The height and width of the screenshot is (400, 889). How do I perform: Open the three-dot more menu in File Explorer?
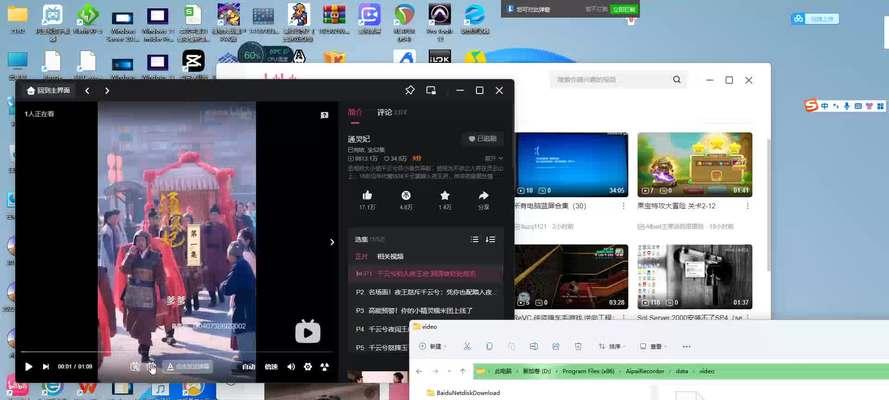[x=687, y=346]
